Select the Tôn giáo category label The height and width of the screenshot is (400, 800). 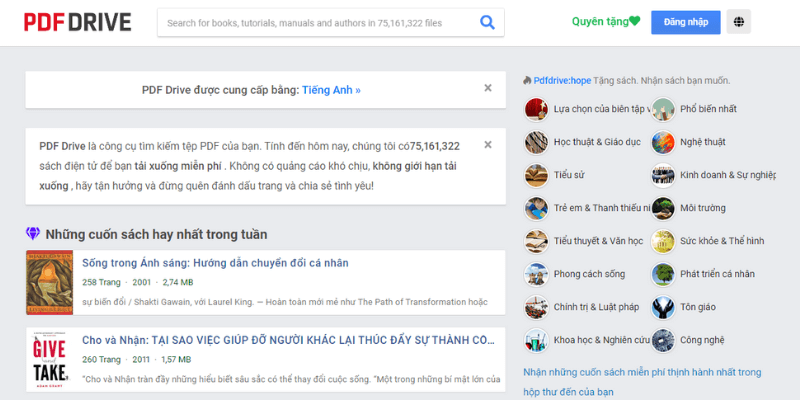(698, 307)
